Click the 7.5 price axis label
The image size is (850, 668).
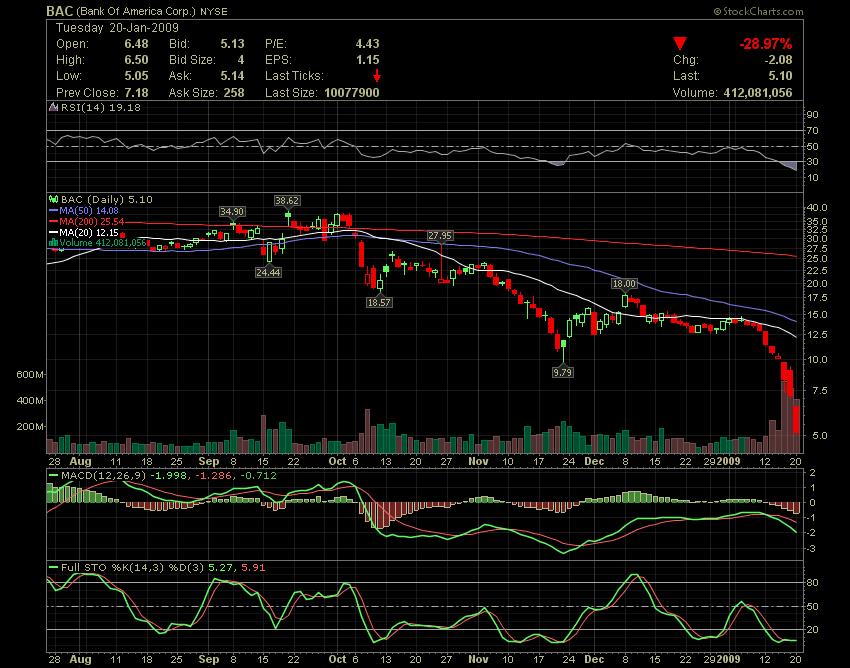820,390
